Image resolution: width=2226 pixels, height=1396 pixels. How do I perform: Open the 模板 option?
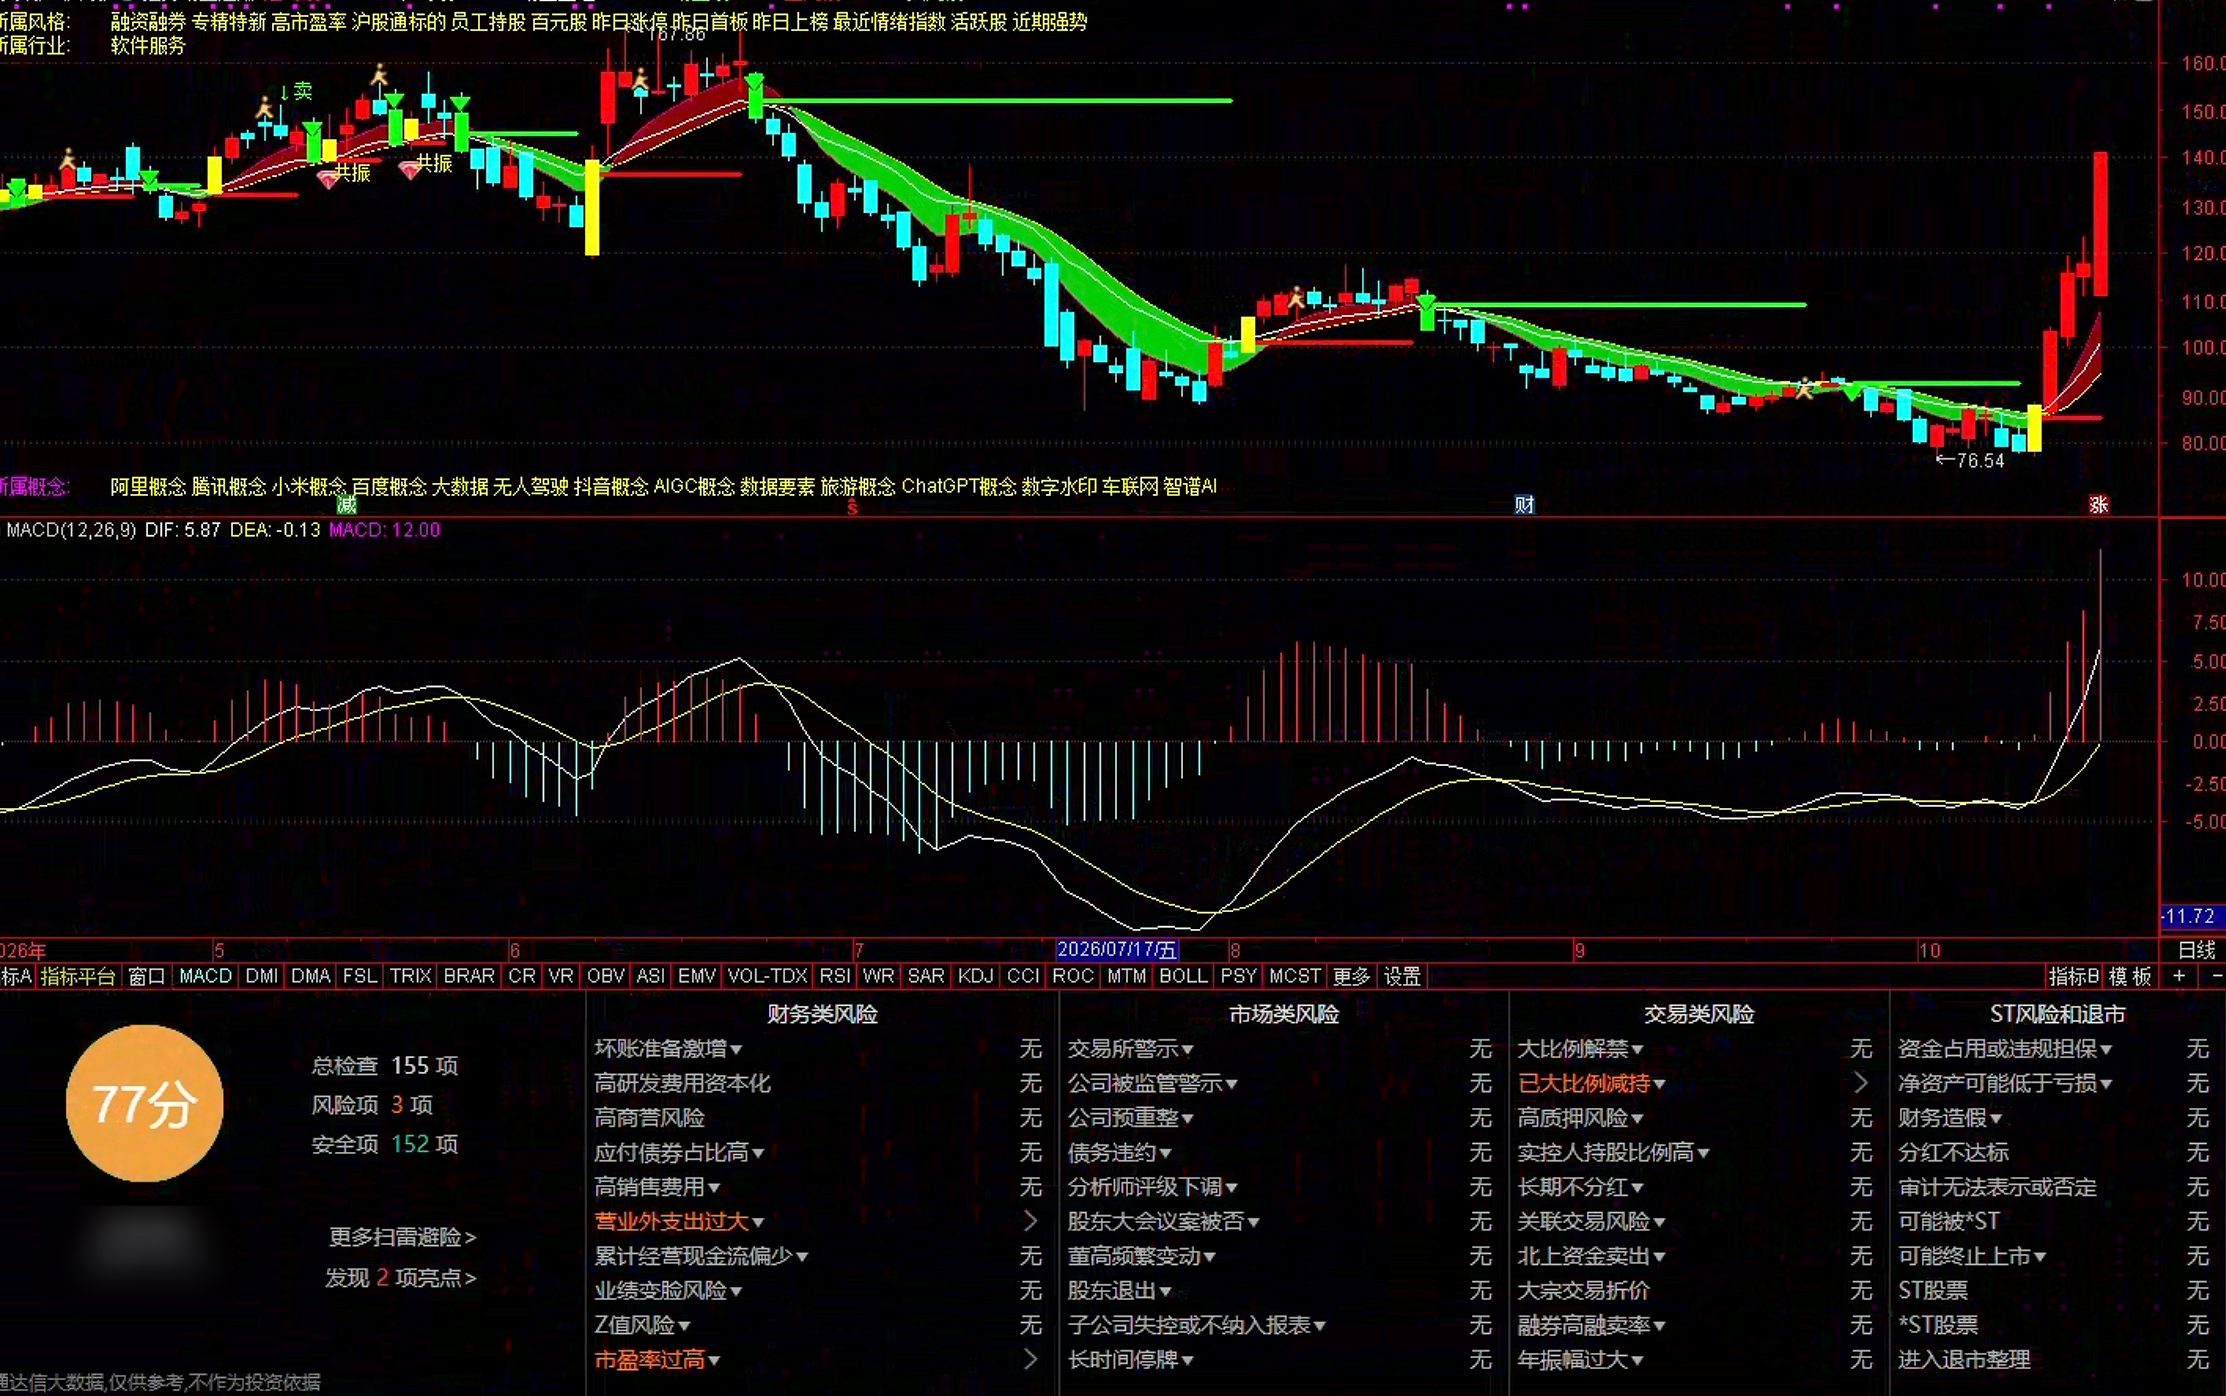tap(2130, 976)
